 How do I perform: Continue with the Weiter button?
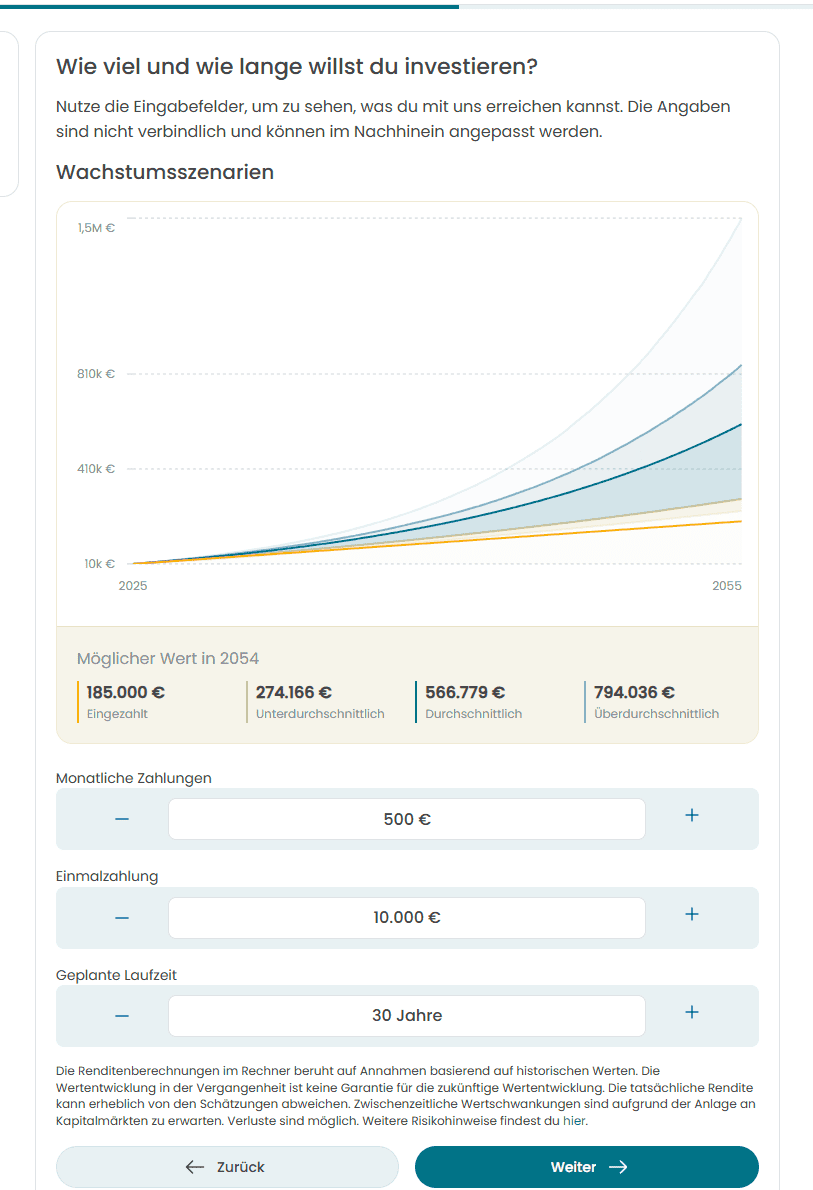(x=587, y=1167)
